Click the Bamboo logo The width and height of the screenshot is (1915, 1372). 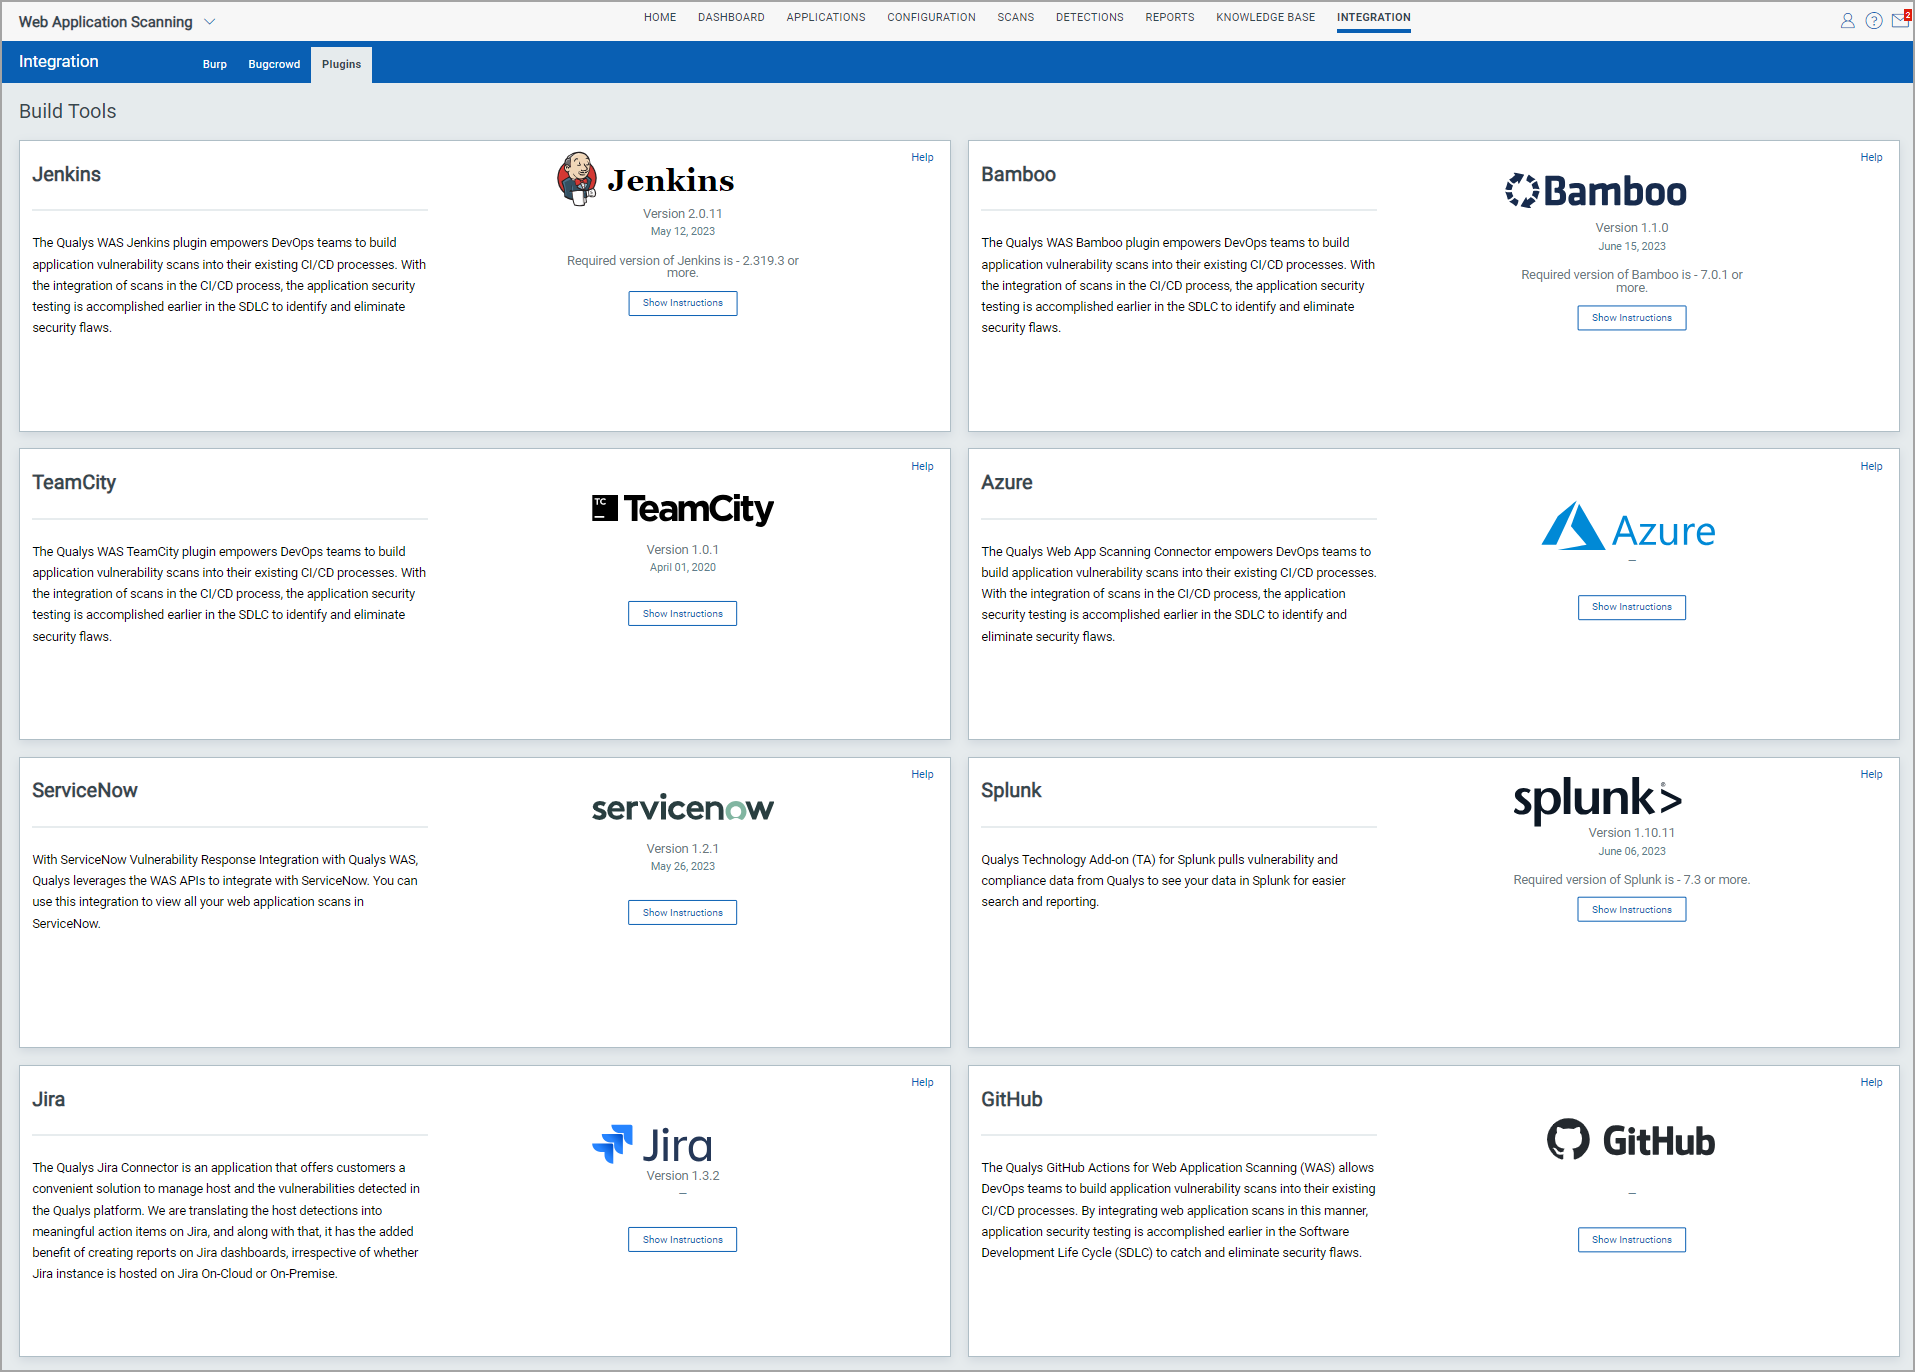1596,190
